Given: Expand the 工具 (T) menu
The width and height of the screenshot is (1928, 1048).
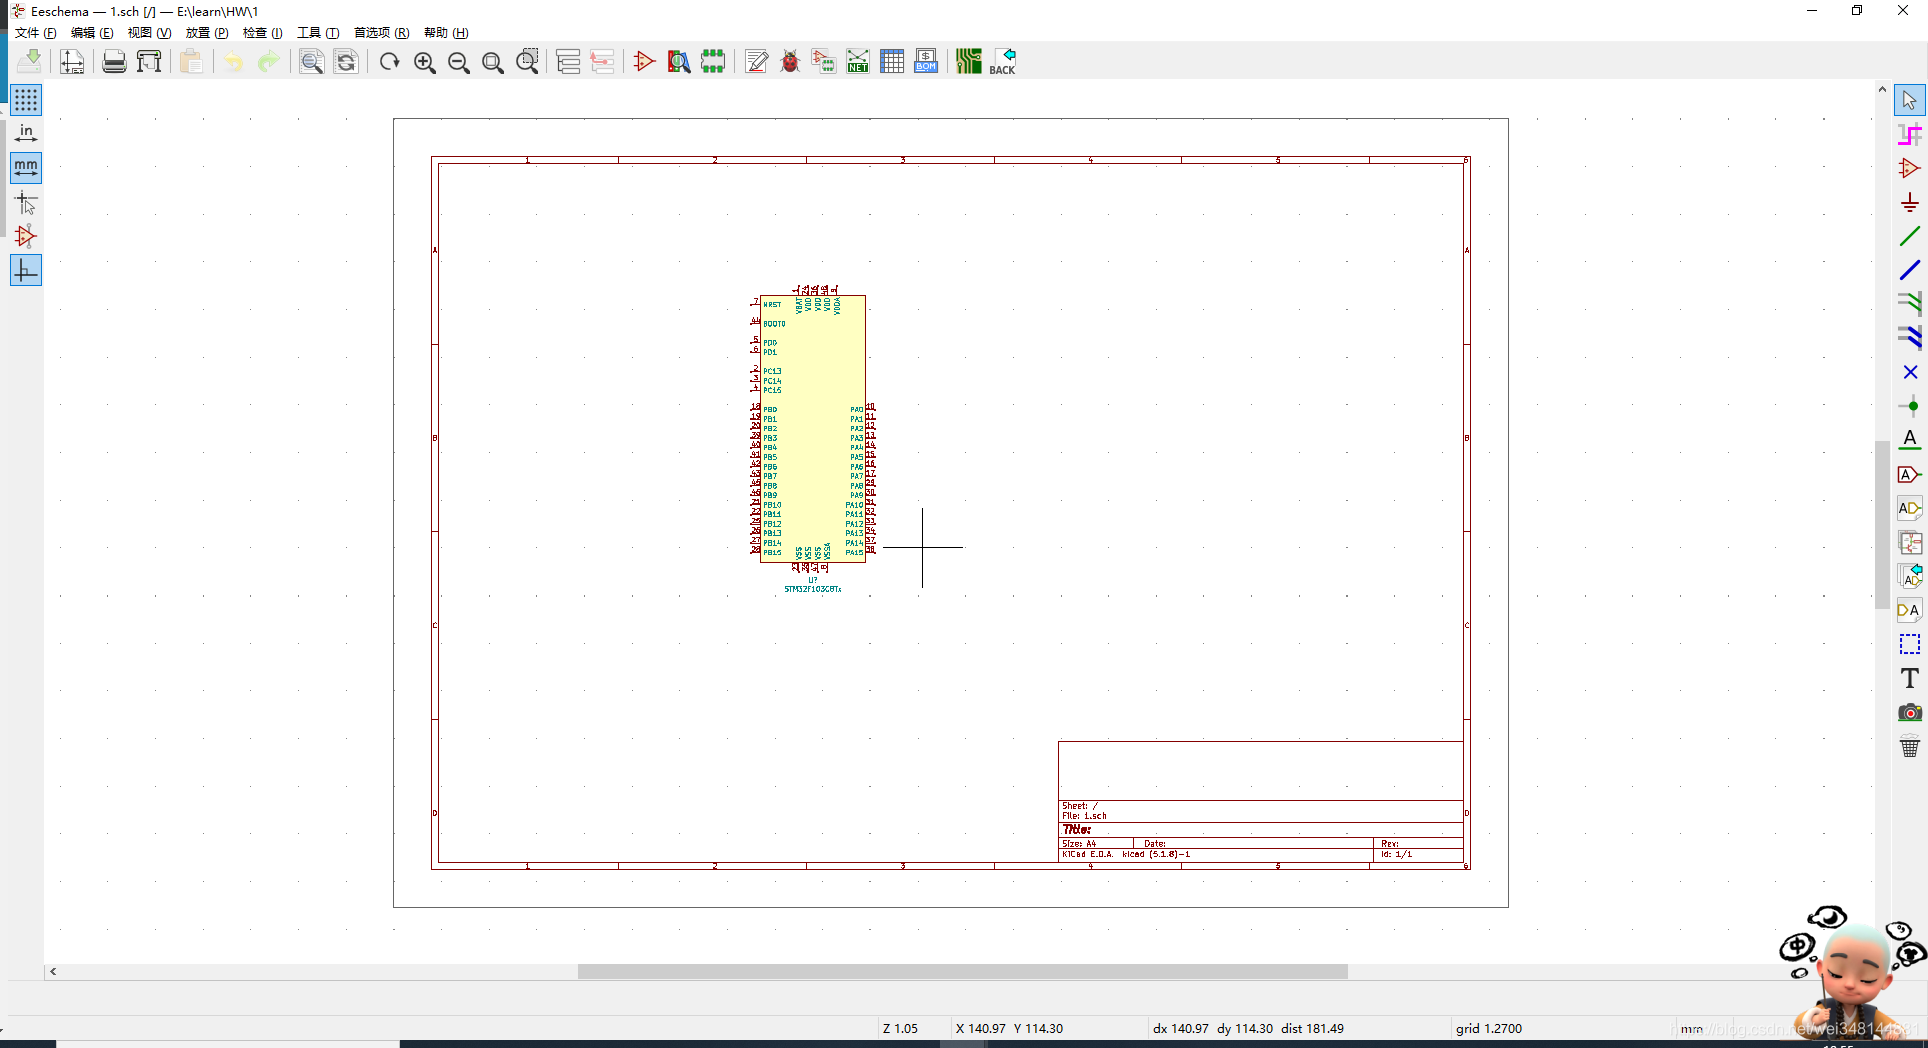Looking at the screenshot, I should click(x=317, y=33).
